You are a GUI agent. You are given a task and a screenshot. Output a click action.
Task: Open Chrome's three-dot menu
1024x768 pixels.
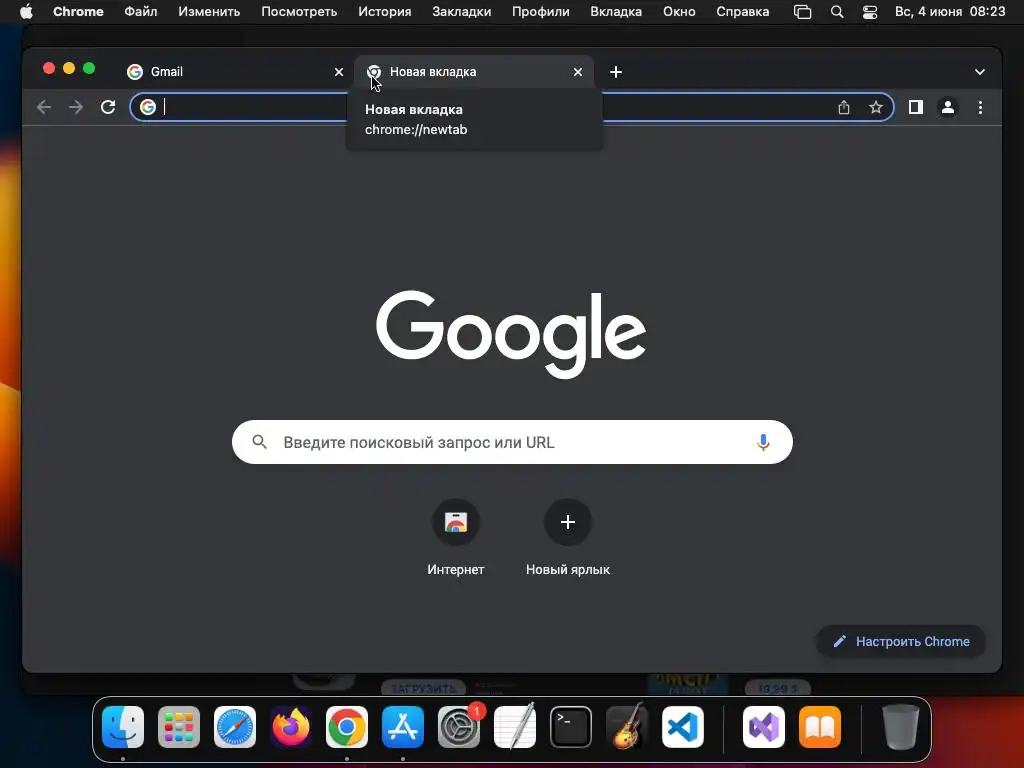click(x=980, y=107)
